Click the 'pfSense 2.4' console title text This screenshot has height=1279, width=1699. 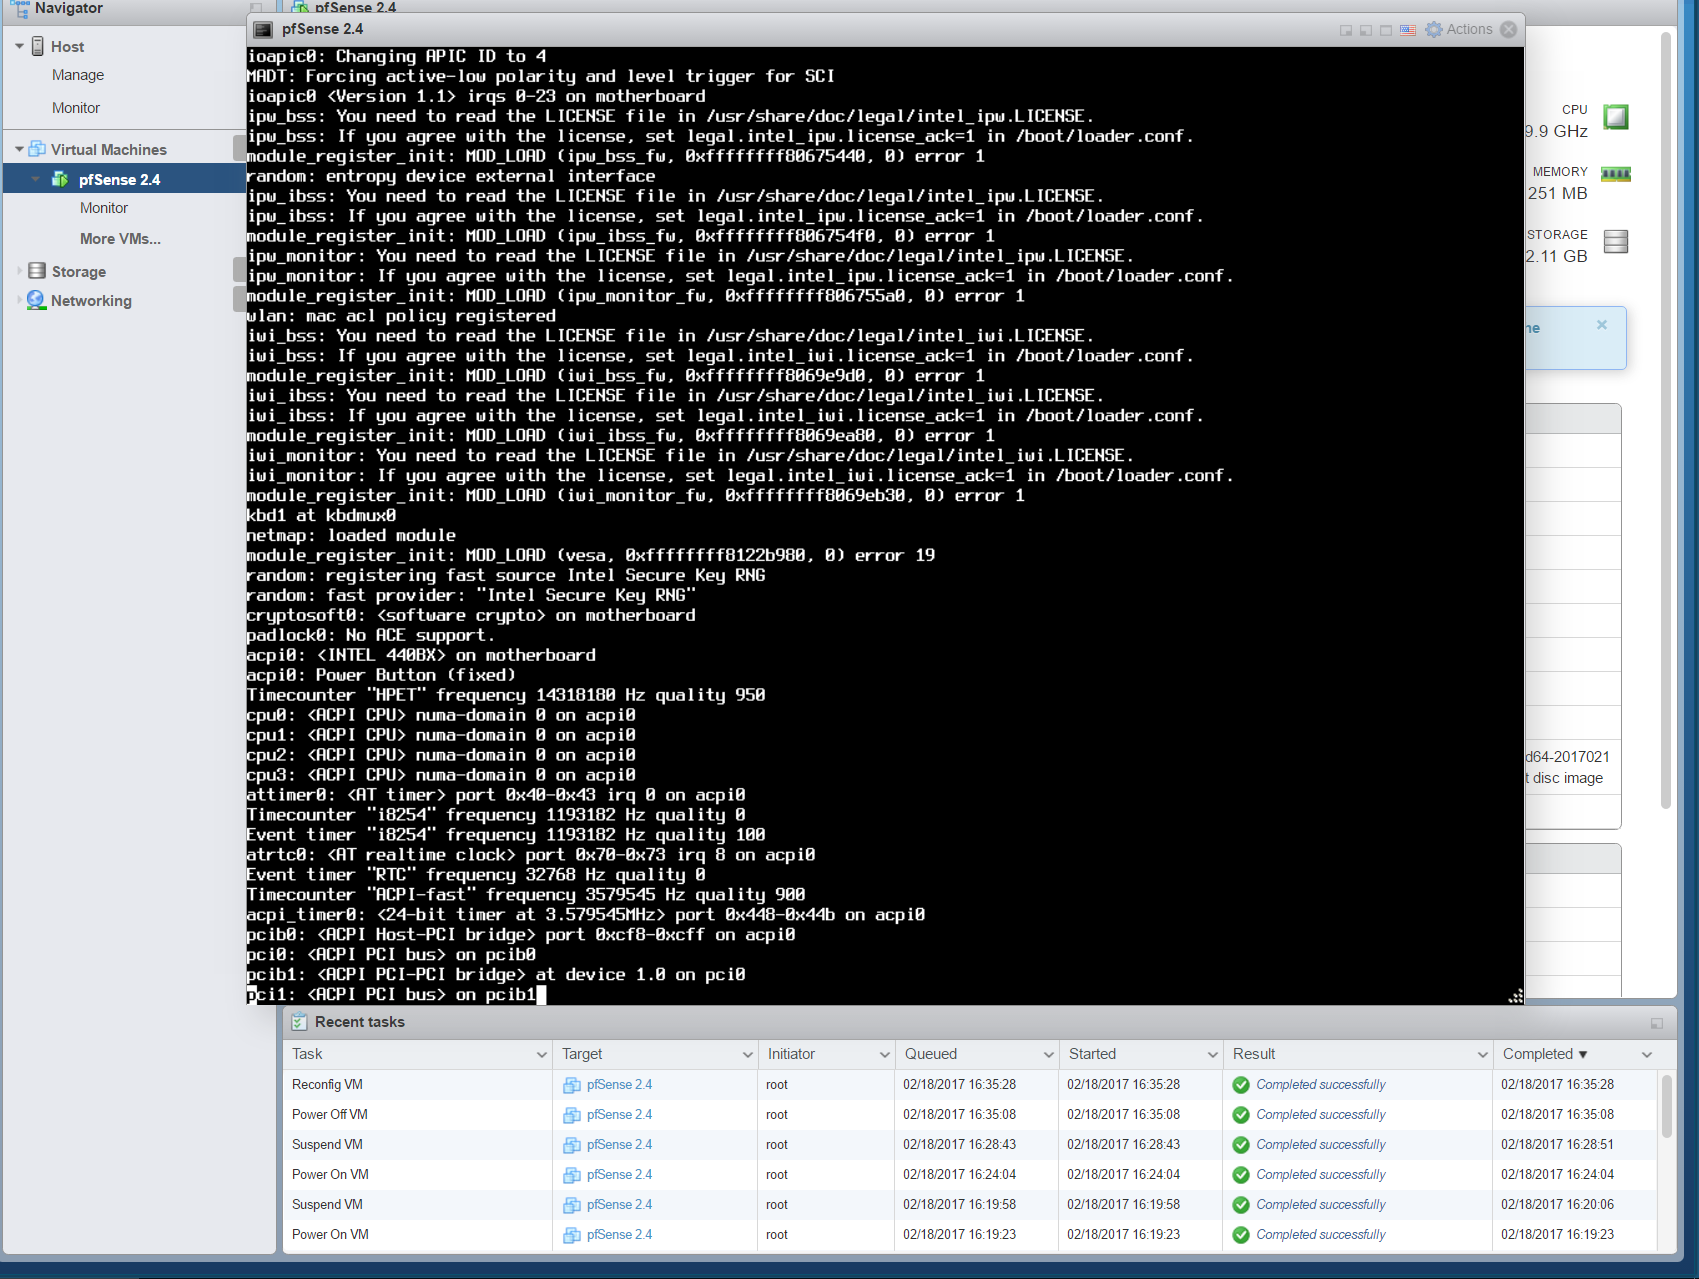(x=322, y=29)
